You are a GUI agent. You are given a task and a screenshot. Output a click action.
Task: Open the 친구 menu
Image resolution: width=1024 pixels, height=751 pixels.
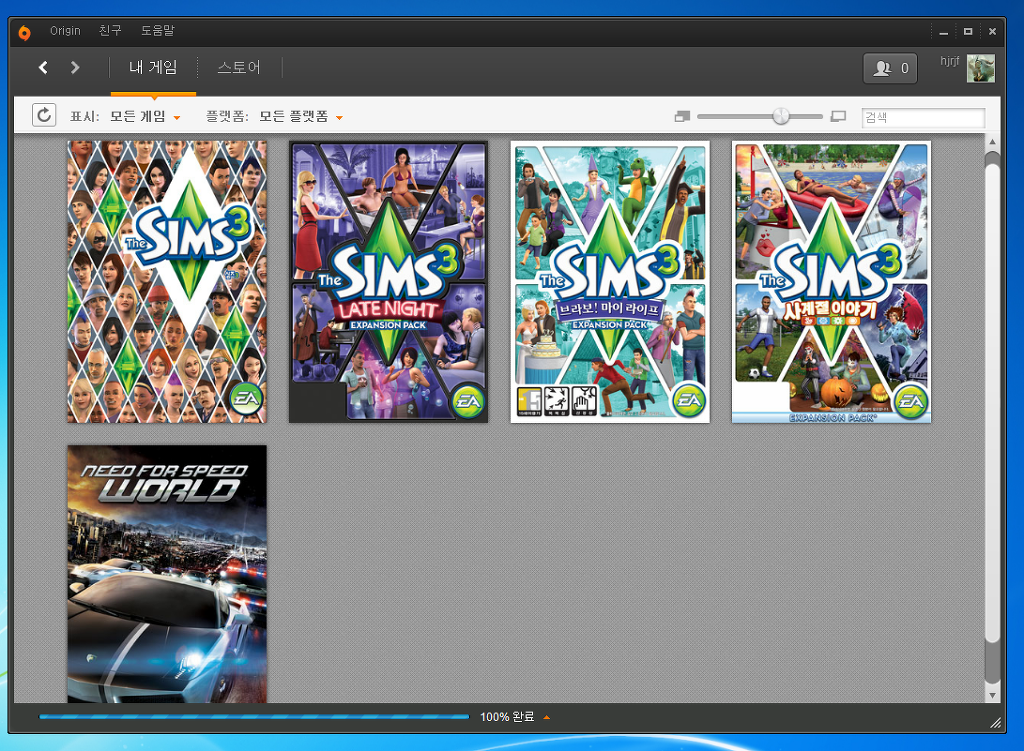click(110, 31)
